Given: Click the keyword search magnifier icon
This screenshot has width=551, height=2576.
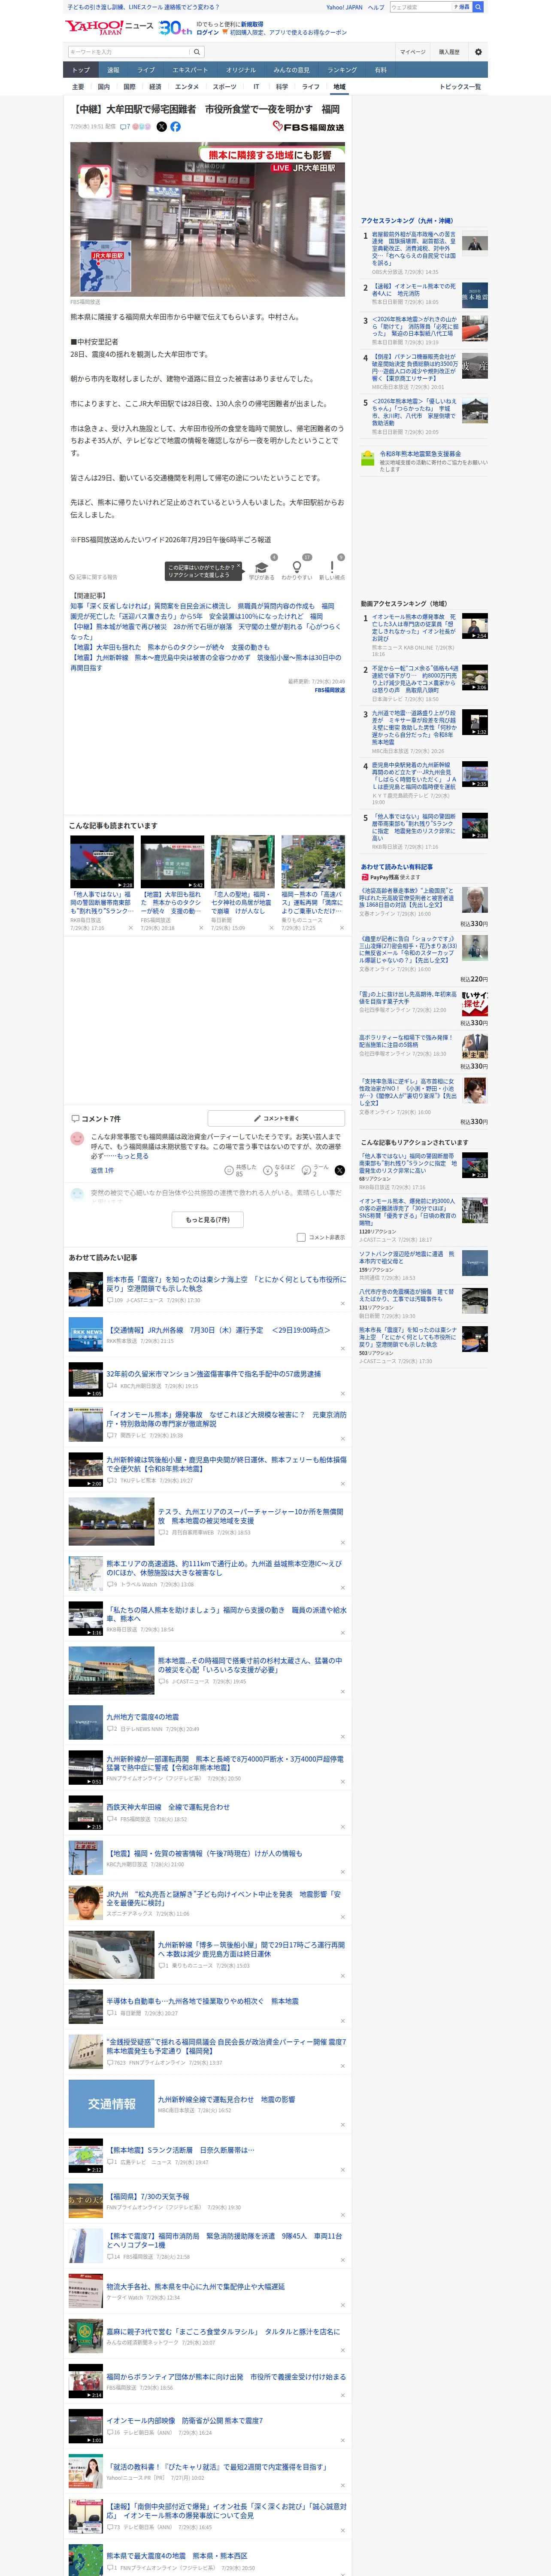Looking at the screenshot, I should (197, 52).
